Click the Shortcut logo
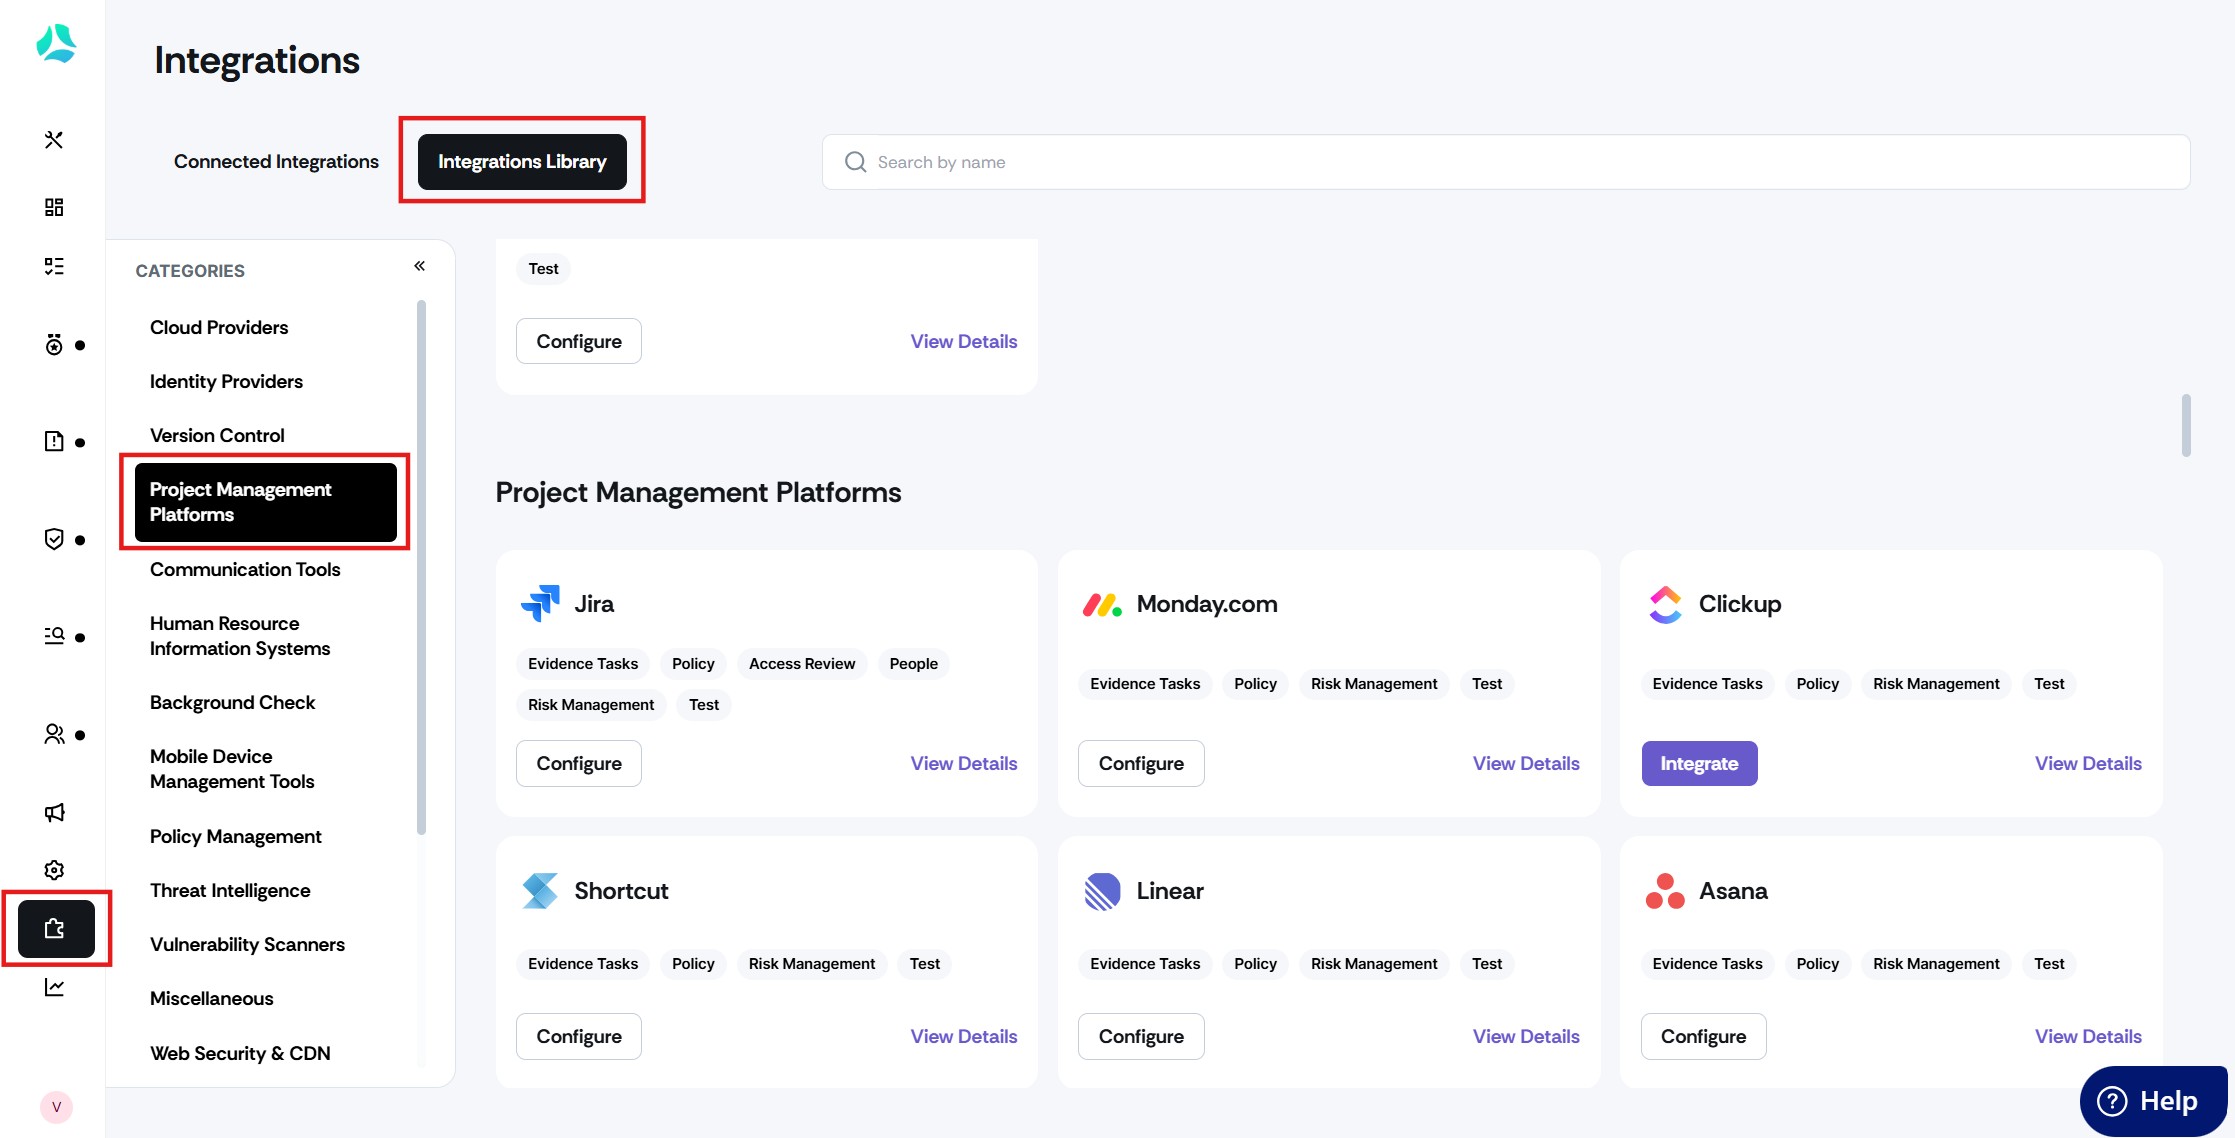This screenshot has width=2235, height=1138. pos(540,891)
